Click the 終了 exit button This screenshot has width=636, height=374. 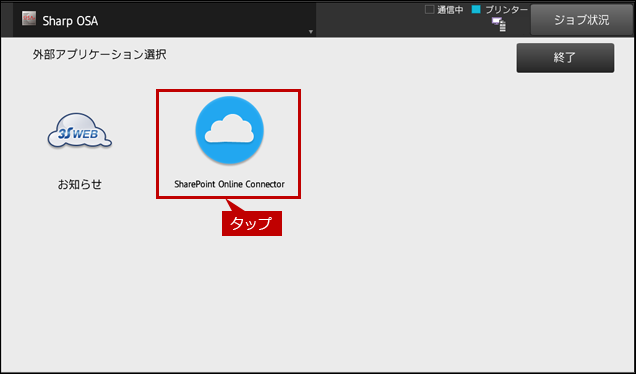click(x=565, y=58)
